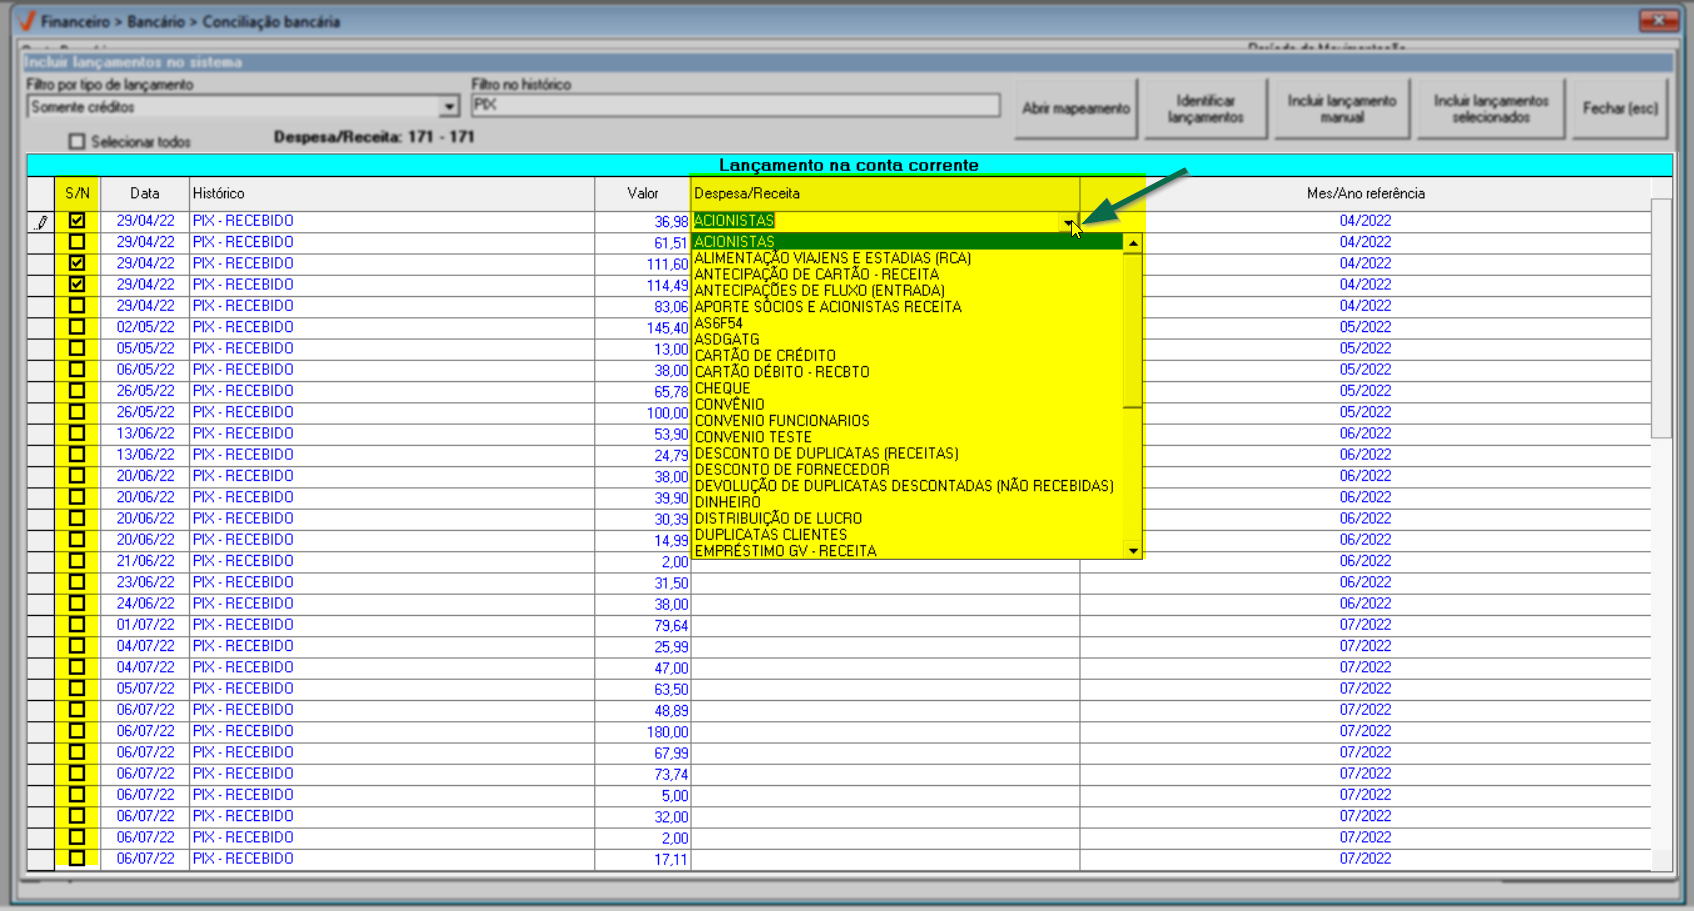
Task: Click the pencil edit icon in first row
Action: (x=41, y=222)
